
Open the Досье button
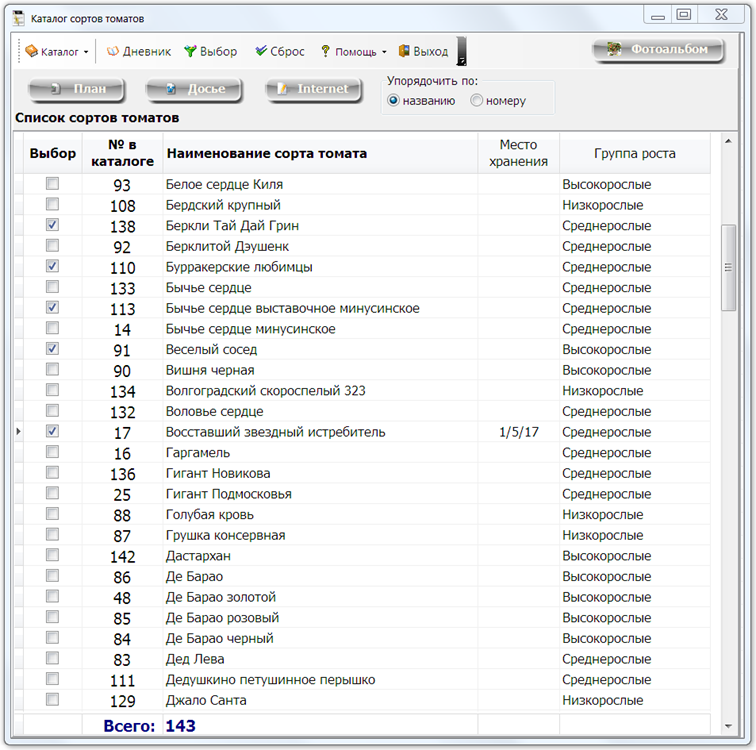pyautogui.click(x=194, y=90)
